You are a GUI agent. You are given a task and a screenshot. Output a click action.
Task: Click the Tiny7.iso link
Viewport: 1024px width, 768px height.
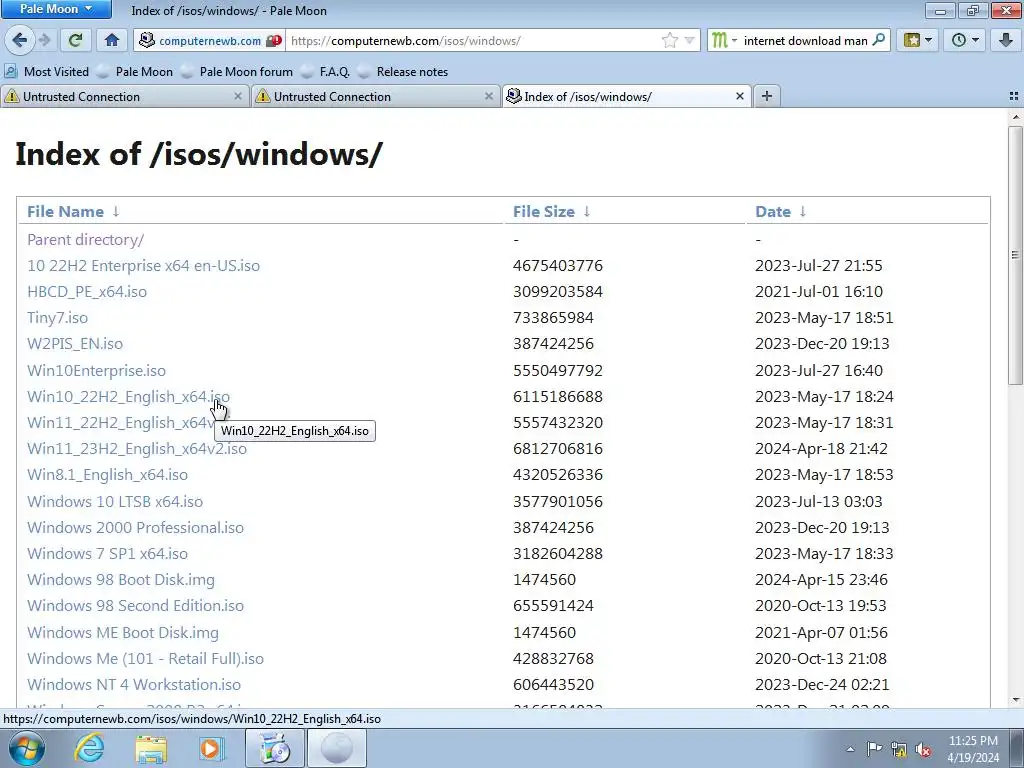57,318
